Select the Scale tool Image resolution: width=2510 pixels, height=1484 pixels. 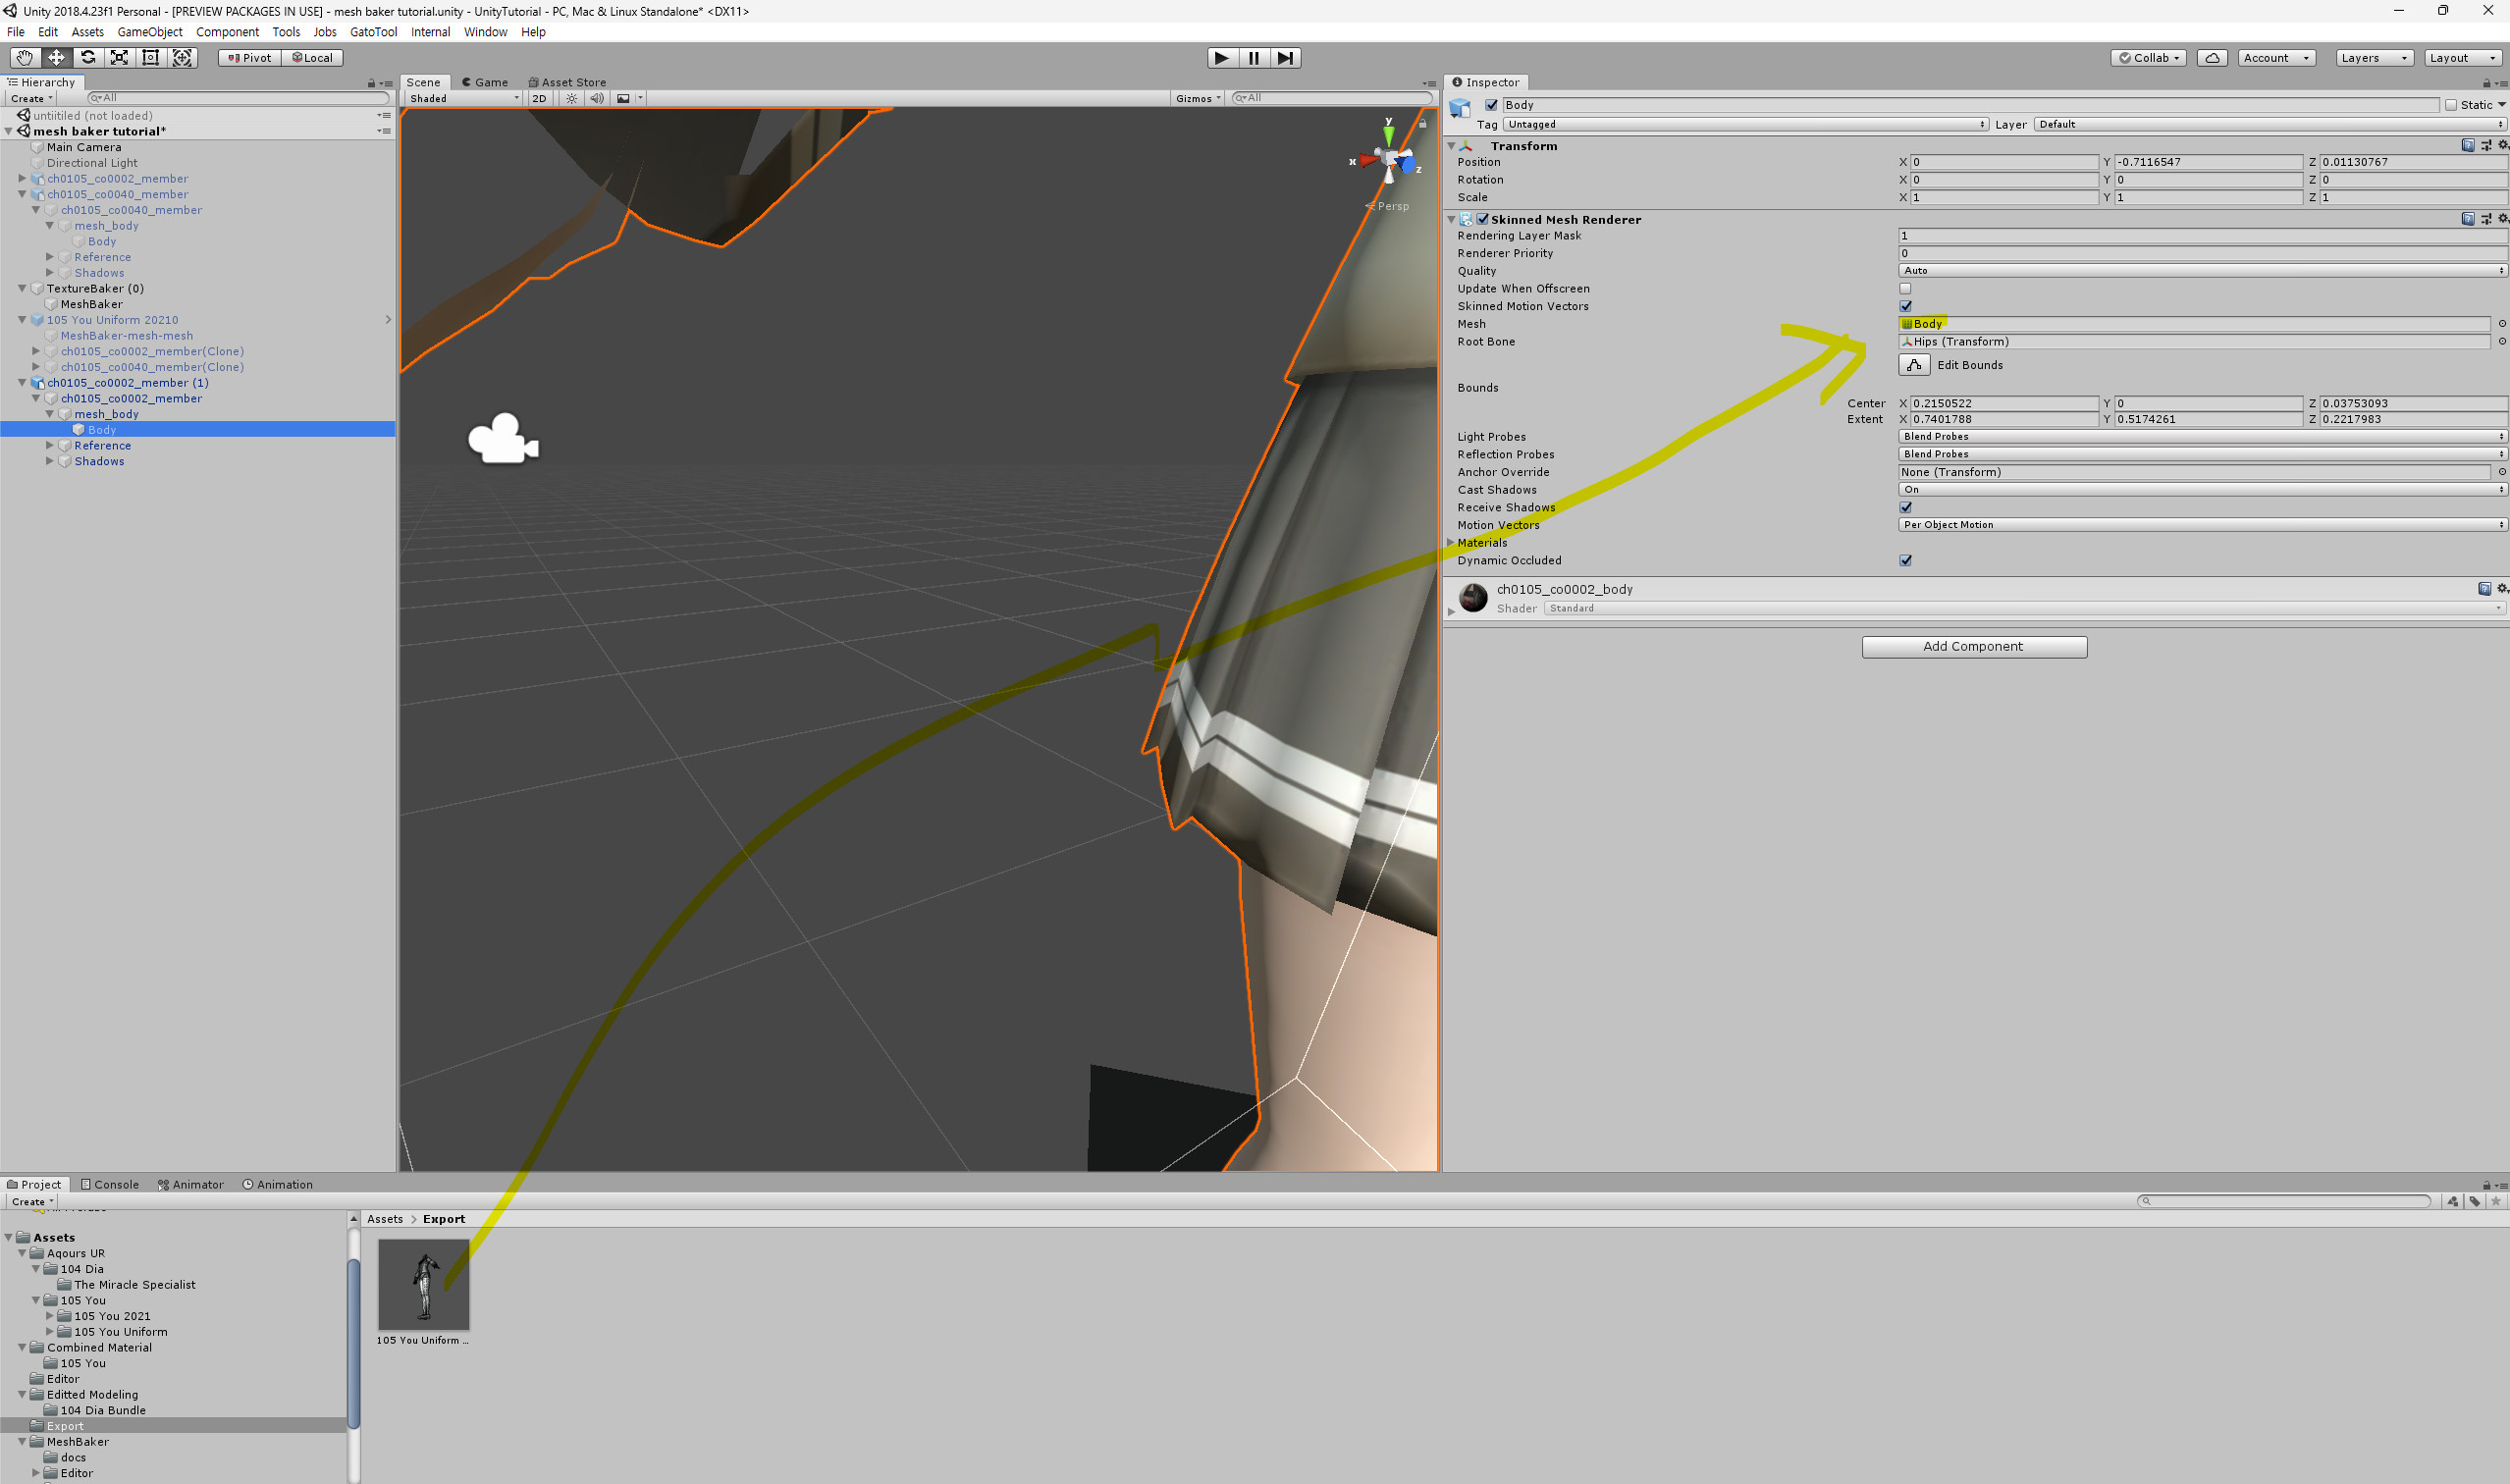(119, 58)
